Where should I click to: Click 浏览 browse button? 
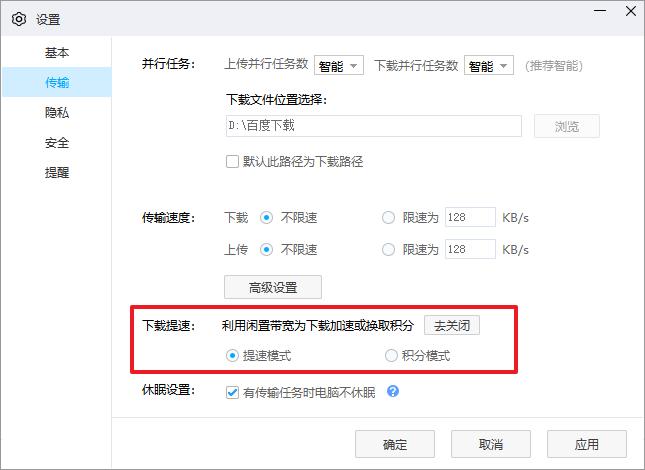(566, 127)
